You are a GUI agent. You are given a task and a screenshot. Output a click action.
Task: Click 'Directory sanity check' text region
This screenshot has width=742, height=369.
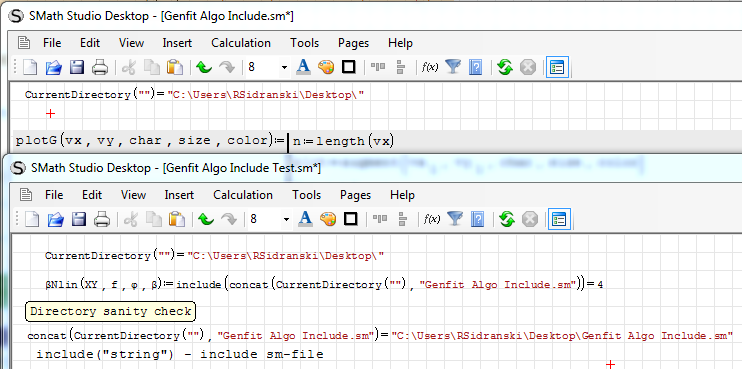click(x=110, y=312)
